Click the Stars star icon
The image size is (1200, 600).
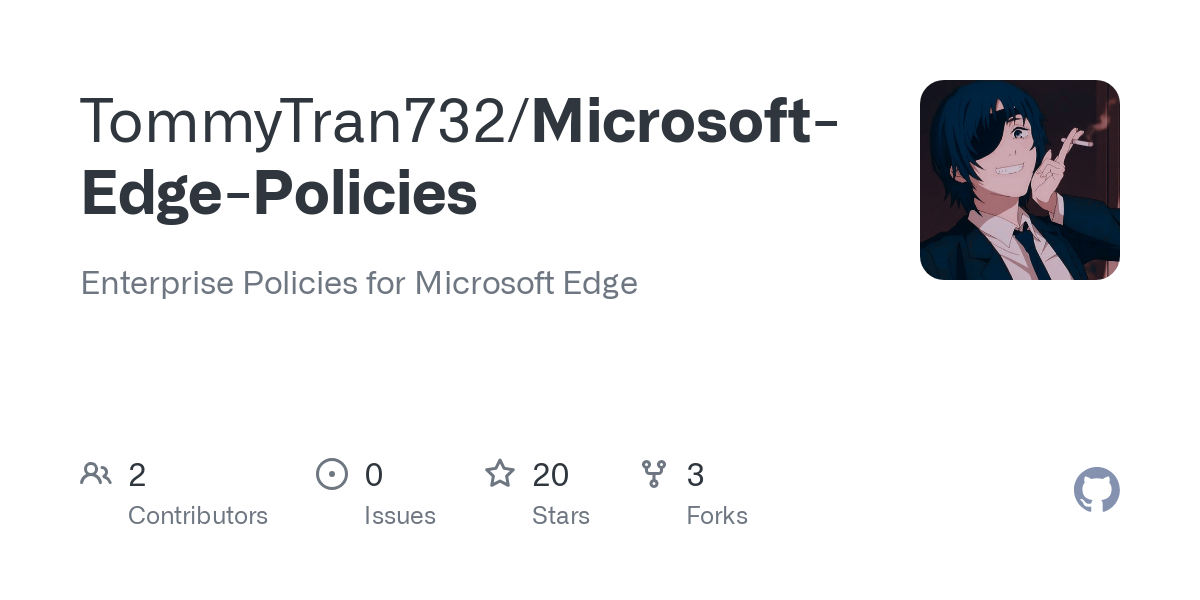click(x=500, y=473)
